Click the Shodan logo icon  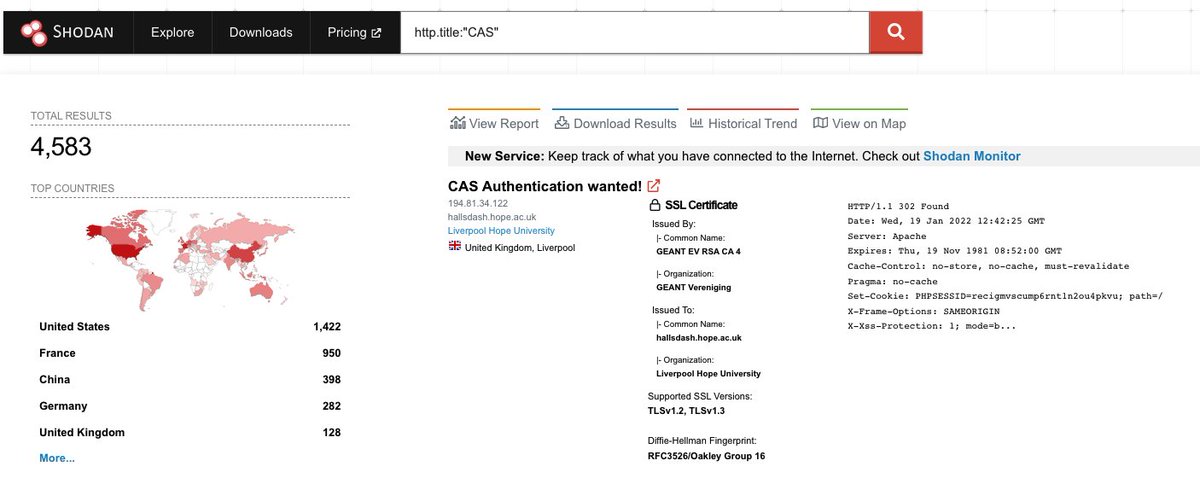click(x=35, y=32)
